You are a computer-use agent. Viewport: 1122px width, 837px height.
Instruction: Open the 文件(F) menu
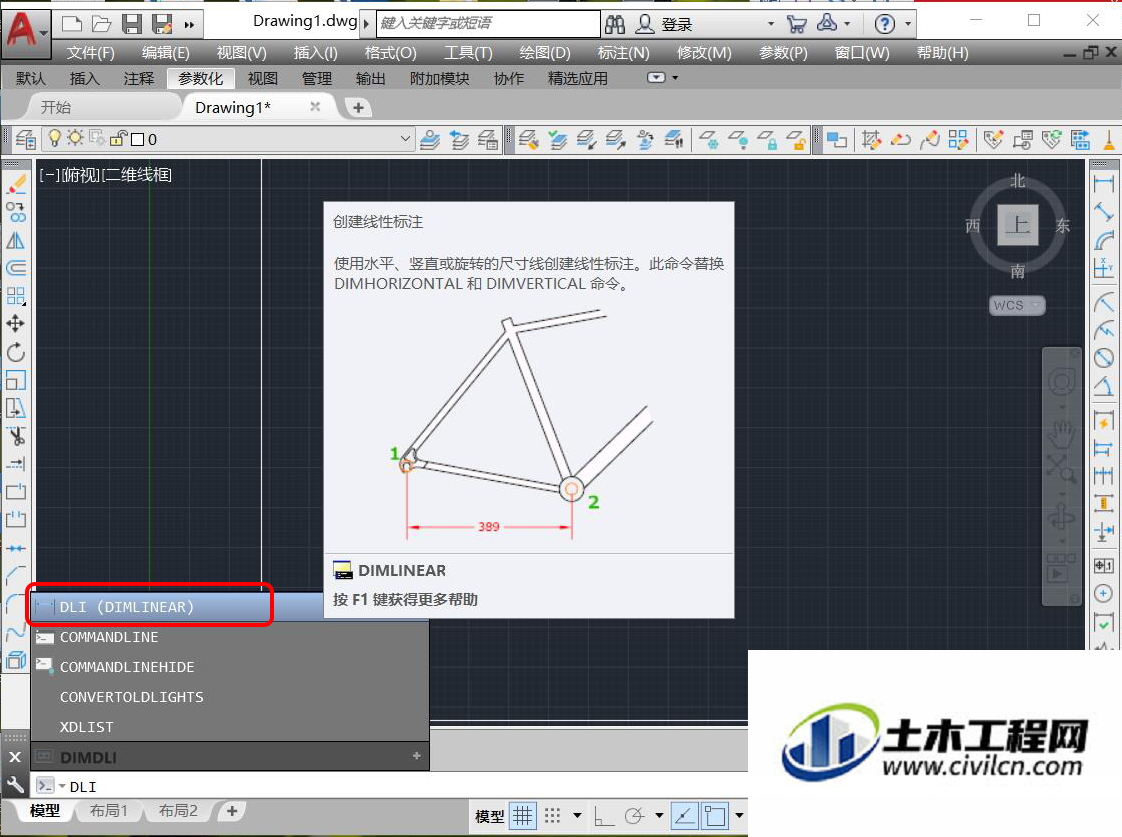tap(91, 53)
